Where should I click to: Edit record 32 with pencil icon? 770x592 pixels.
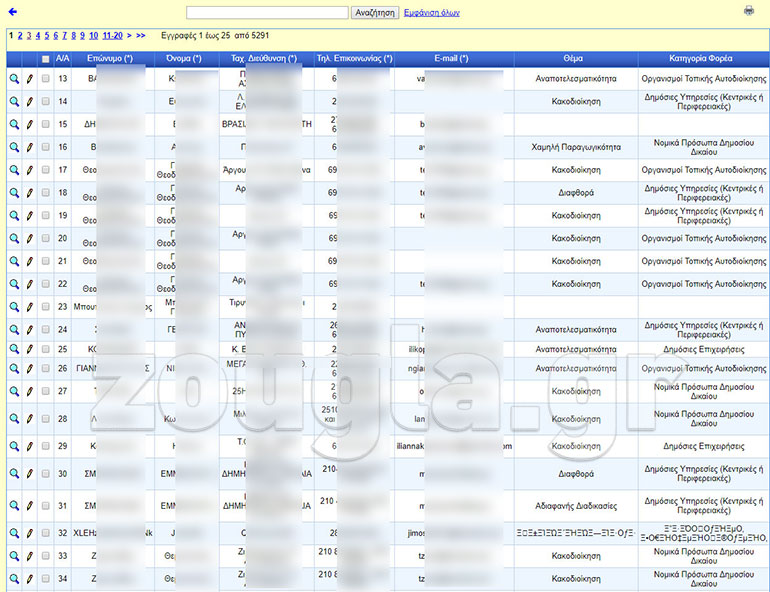pyautogui.click(x=30, y=533)
